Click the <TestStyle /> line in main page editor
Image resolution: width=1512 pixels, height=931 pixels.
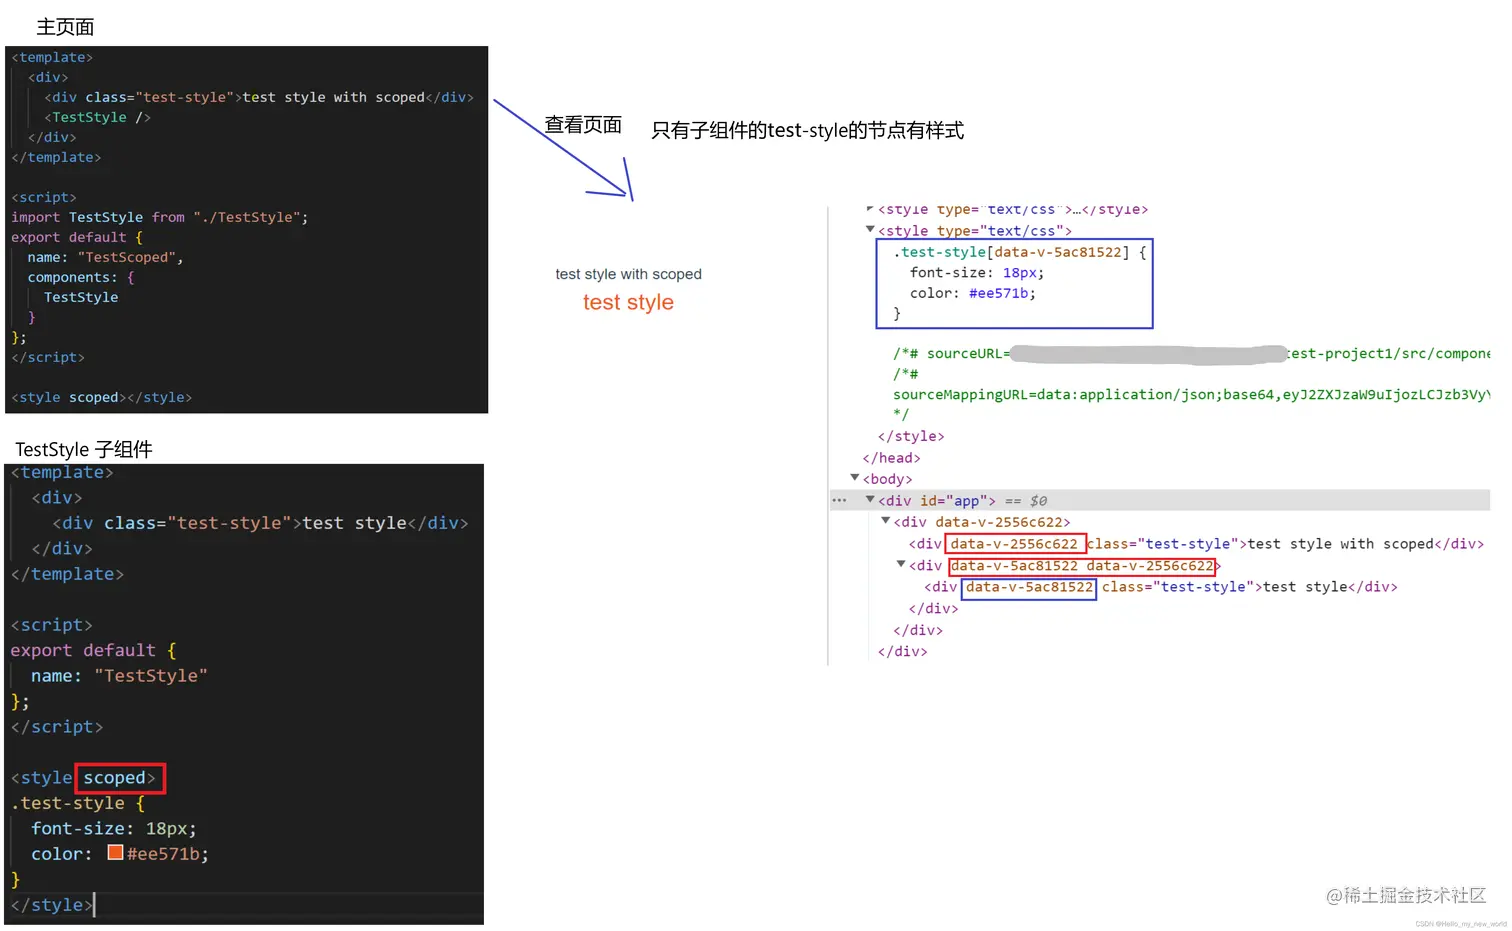[97, 117]
